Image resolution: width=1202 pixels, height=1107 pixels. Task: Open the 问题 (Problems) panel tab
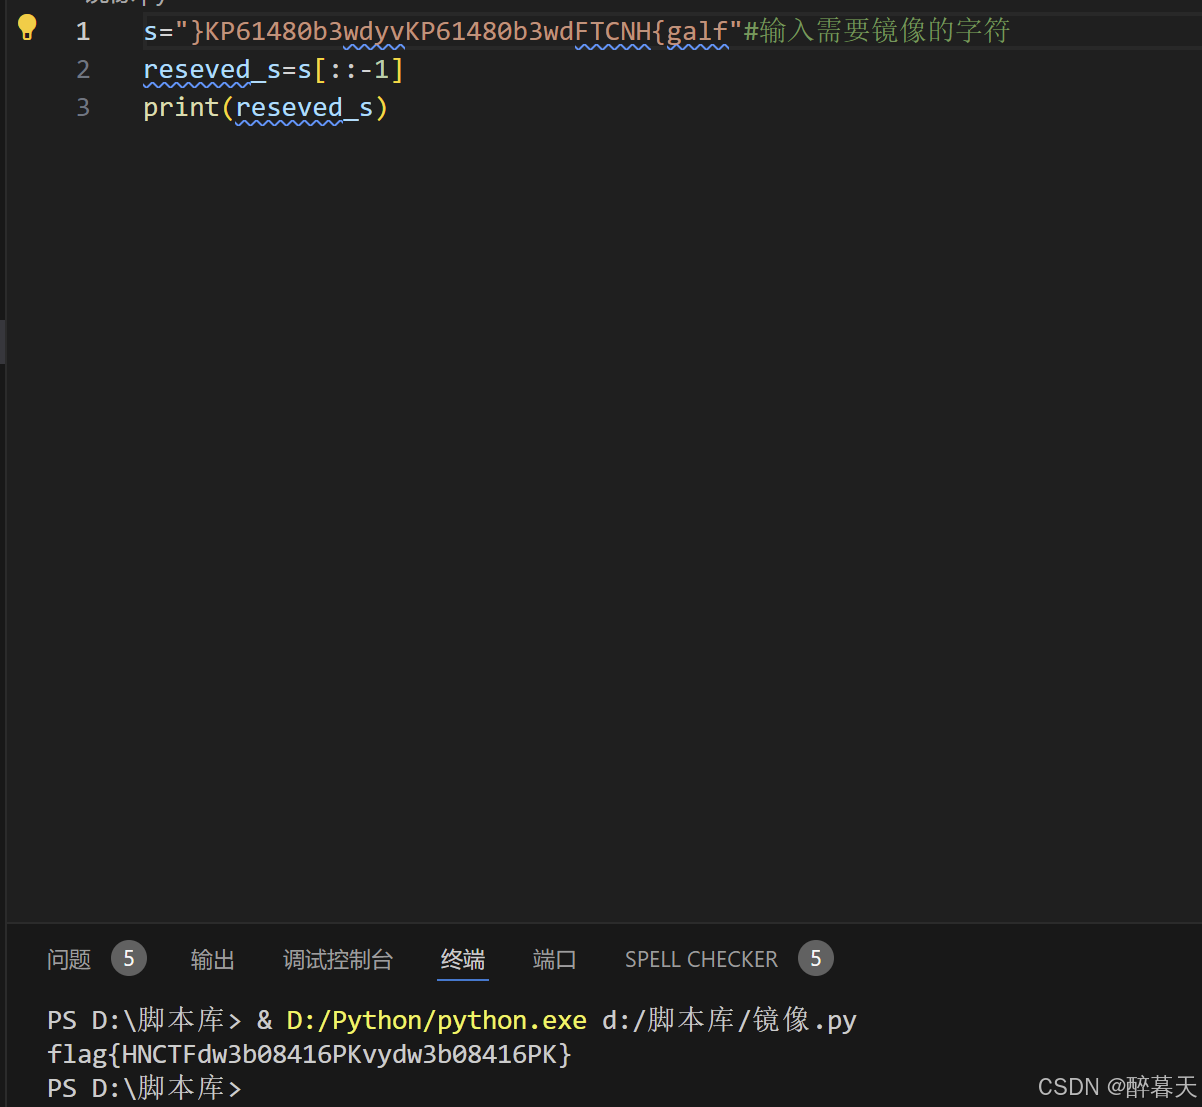68,958
